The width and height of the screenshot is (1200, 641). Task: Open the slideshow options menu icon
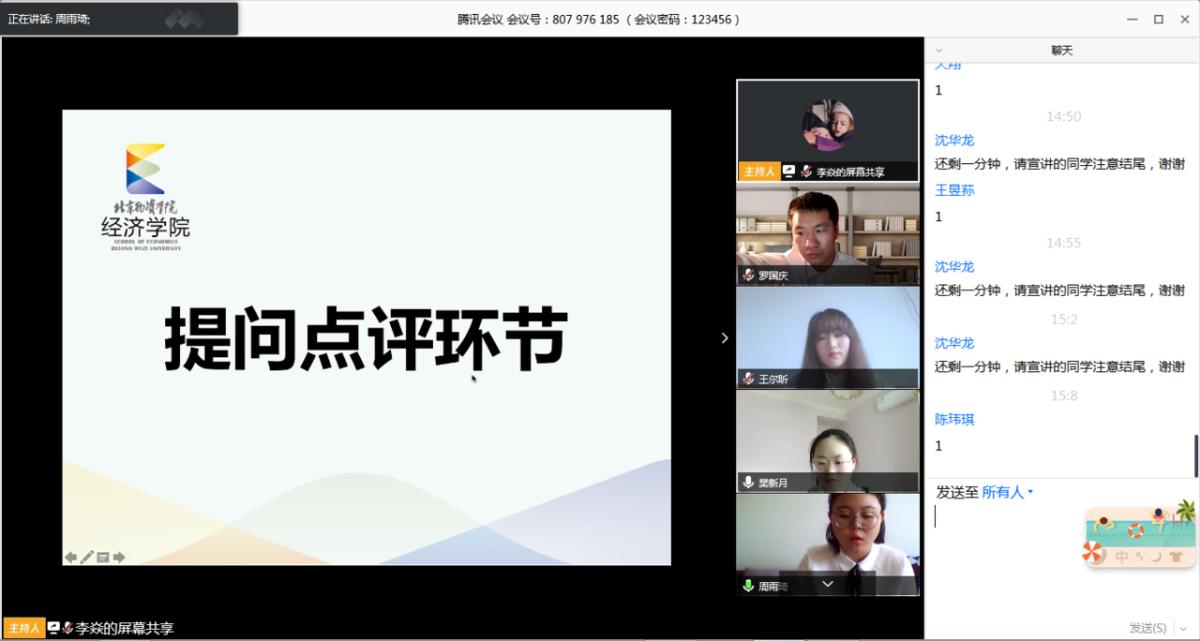point(103,557)
